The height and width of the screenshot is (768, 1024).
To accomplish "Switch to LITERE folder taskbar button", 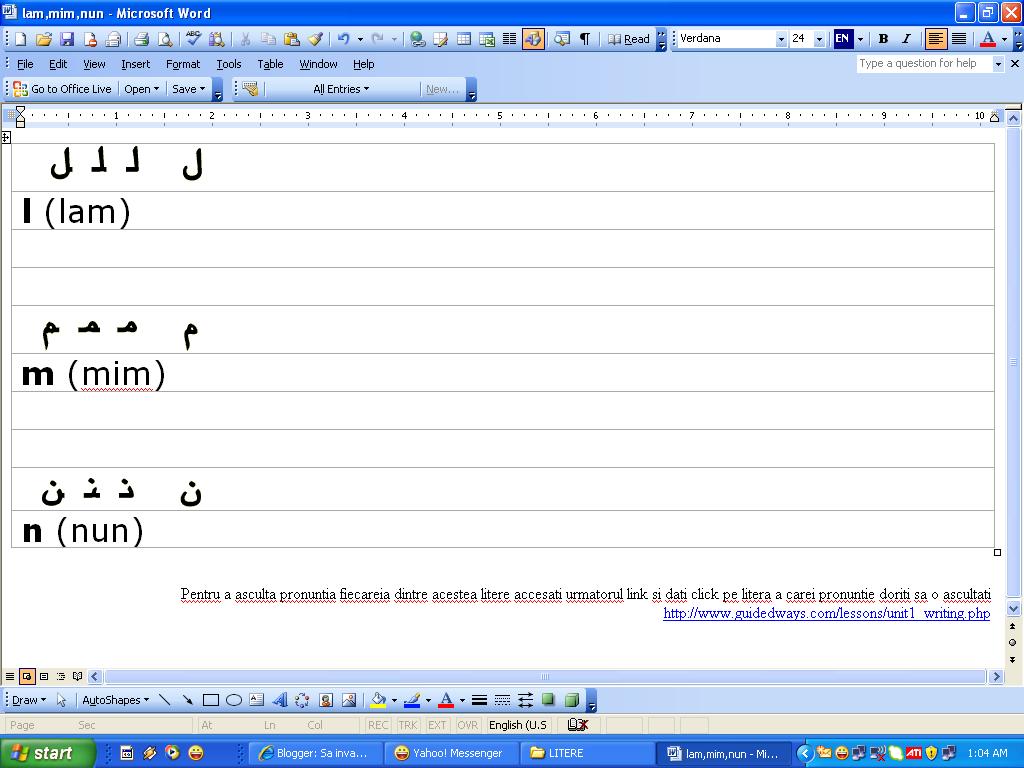I will point(586,753).
